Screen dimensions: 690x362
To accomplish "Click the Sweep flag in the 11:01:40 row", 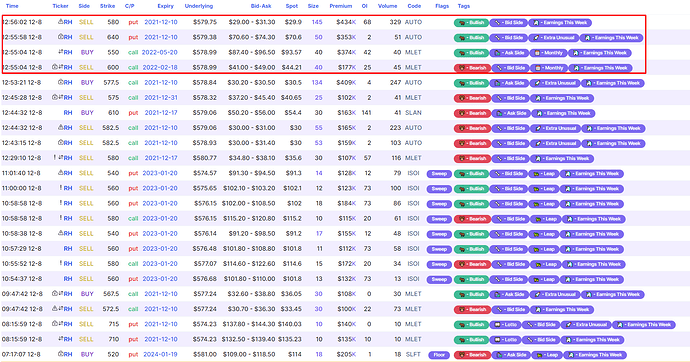I will [x=439, y=173].
